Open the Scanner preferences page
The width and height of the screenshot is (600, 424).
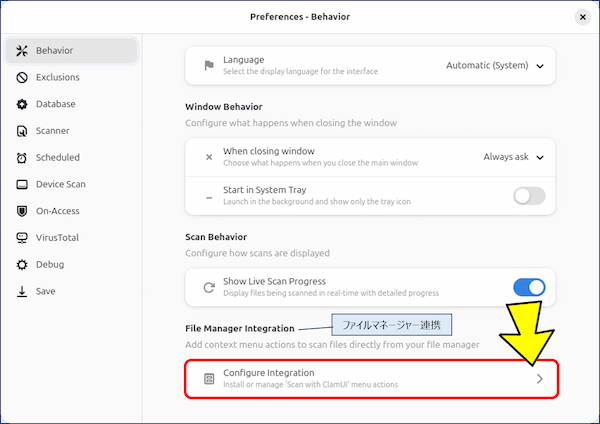tap(71, 131)
